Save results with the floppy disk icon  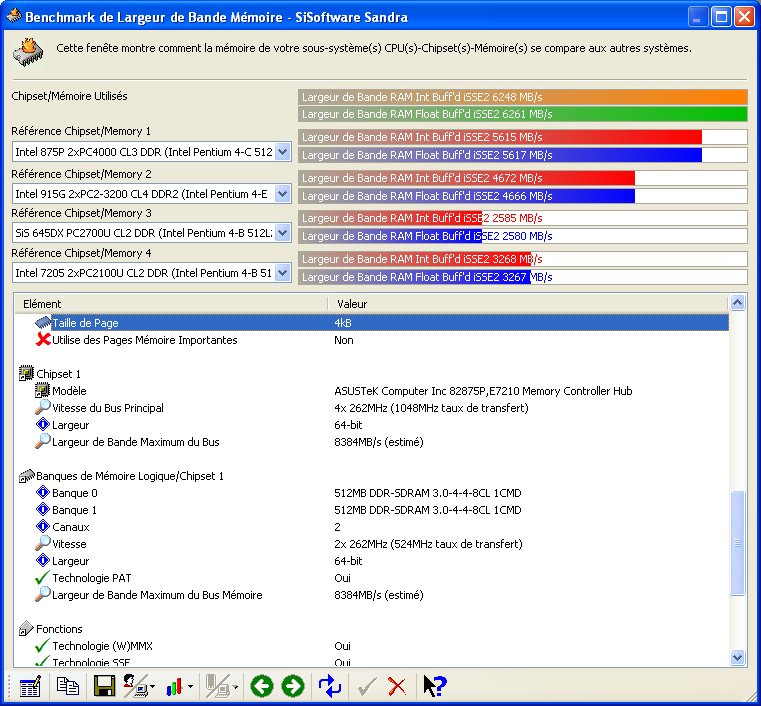[x=104, y=687]
